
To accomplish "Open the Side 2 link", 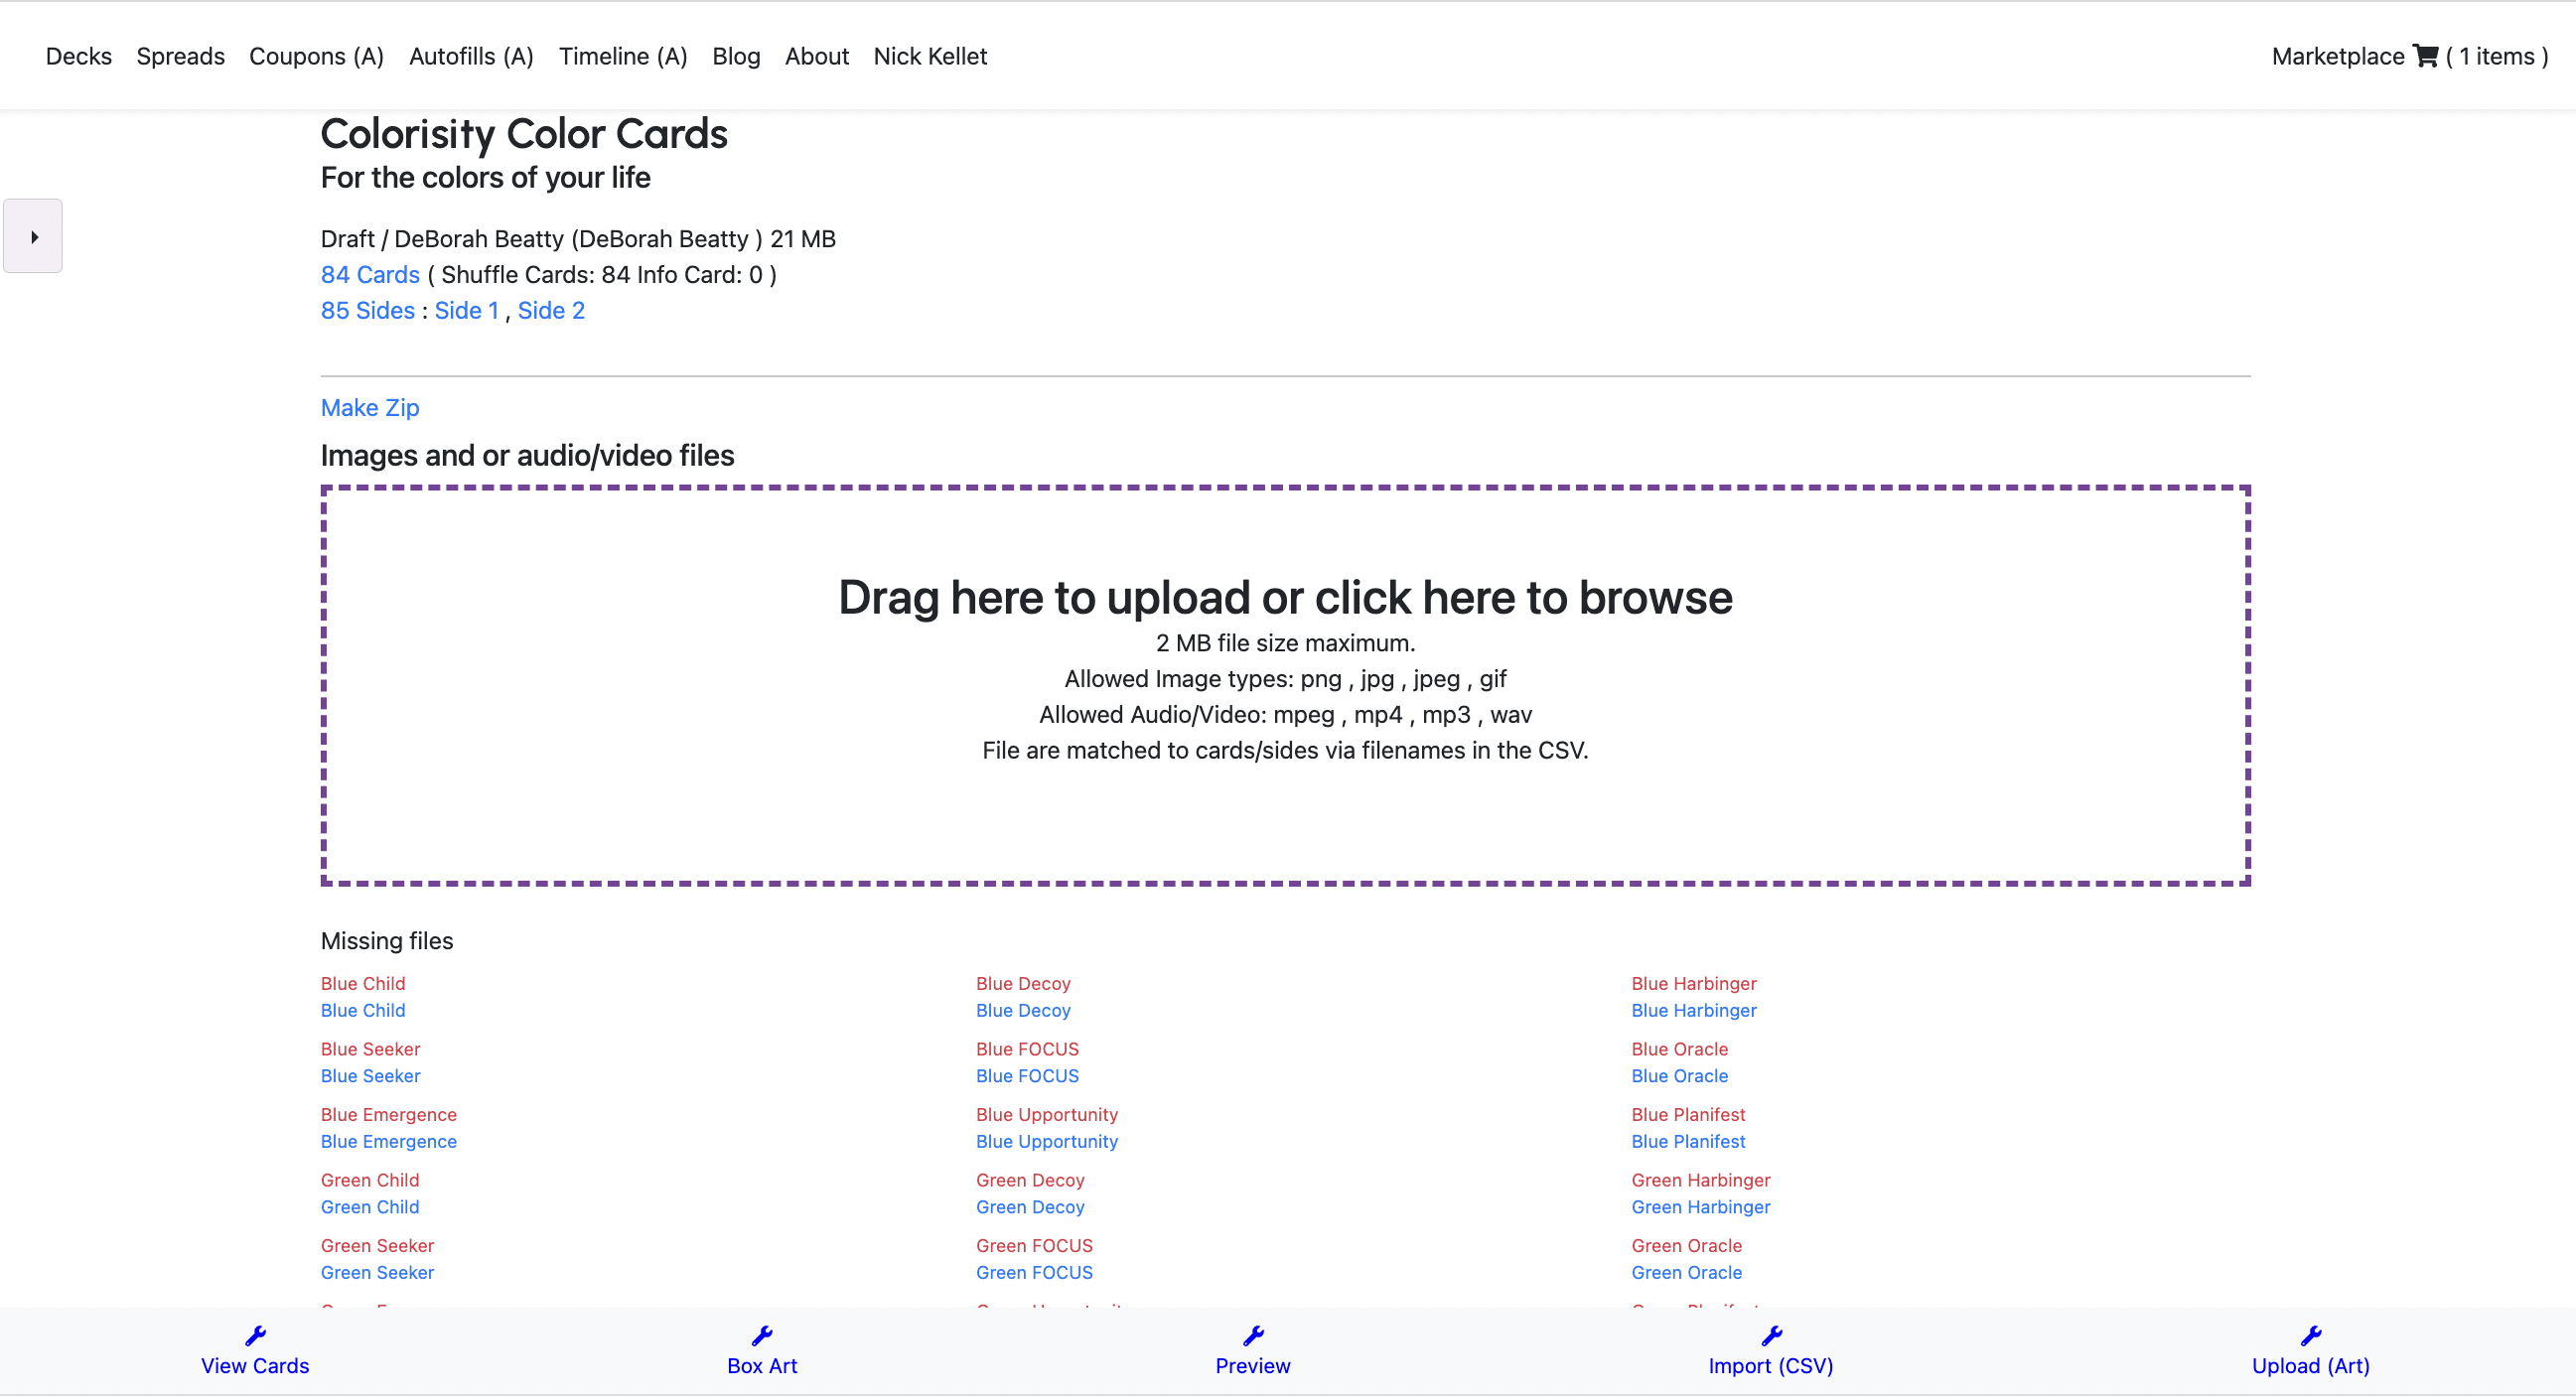I will click(551, 311).
